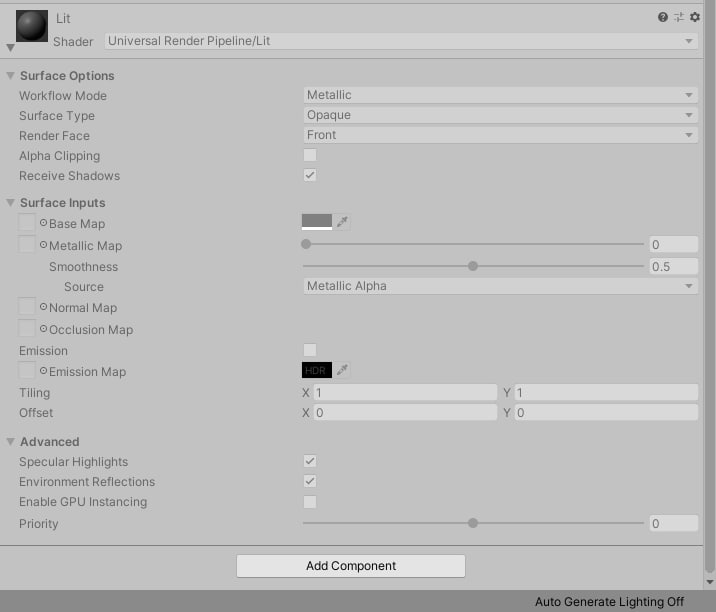This screenshot has height=612, width=716.
Task: Open the Base Map texture picker circle
Action: click(x=43, y=223)
